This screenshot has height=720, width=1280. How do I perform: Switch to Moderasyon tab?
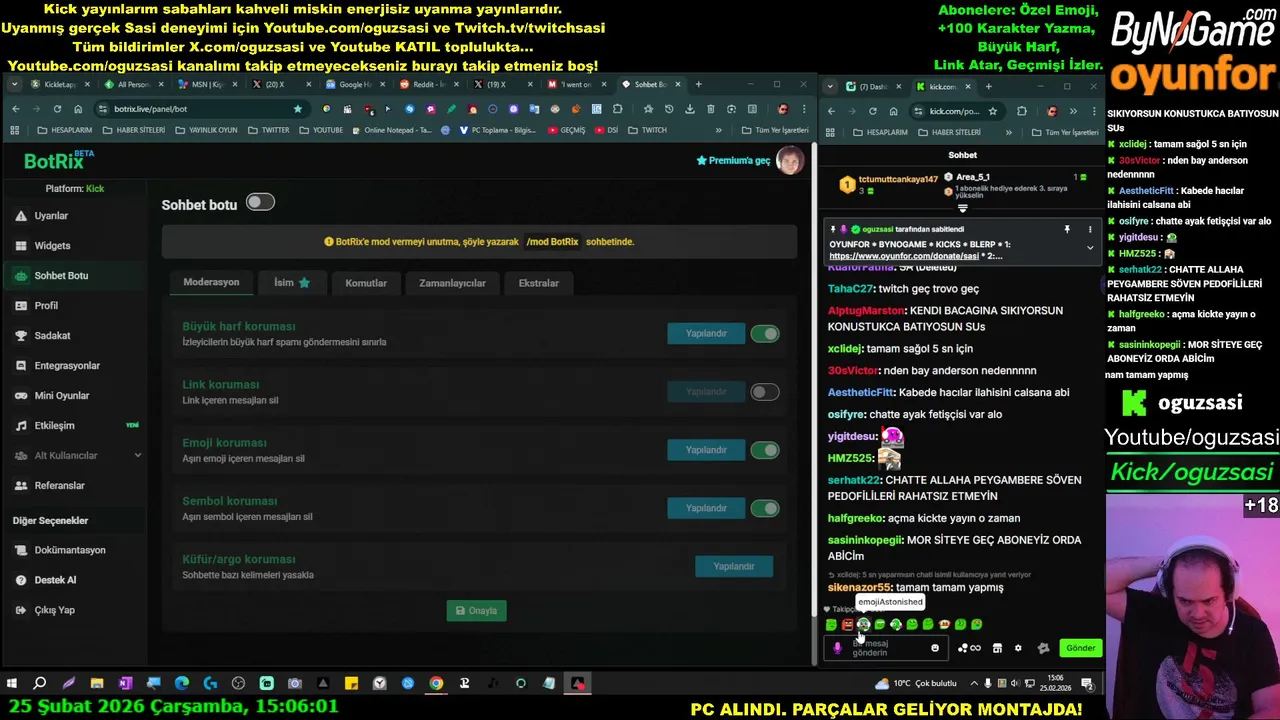click(211, 283)
